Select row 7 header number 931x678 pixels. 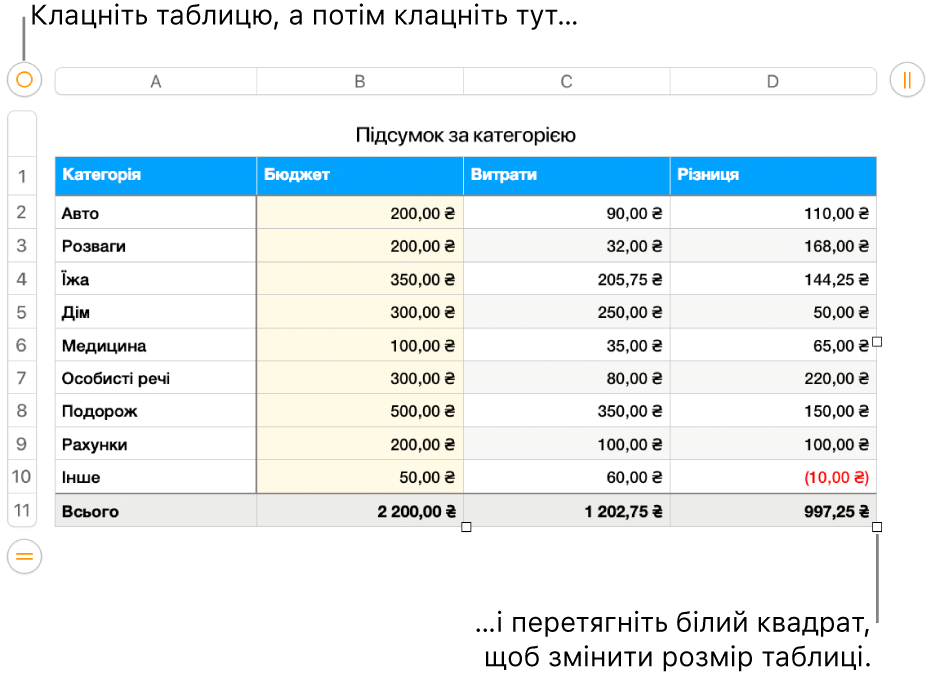[x=22, y=378]
